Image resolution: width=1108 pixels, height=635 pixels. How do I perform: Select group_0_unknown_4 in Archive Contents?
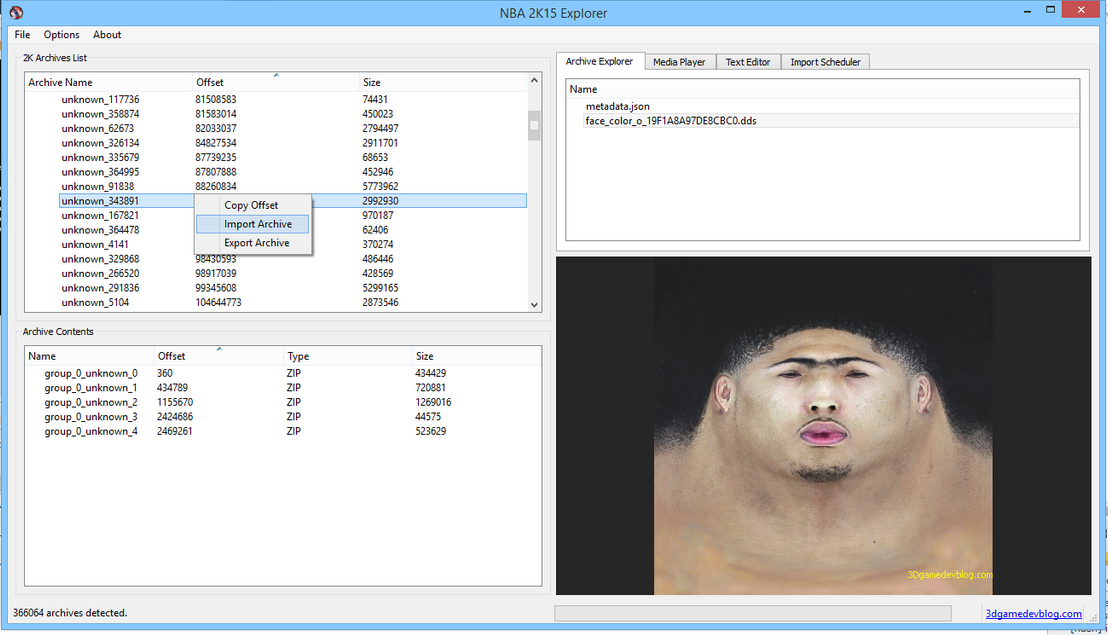(x=91, y=431)
